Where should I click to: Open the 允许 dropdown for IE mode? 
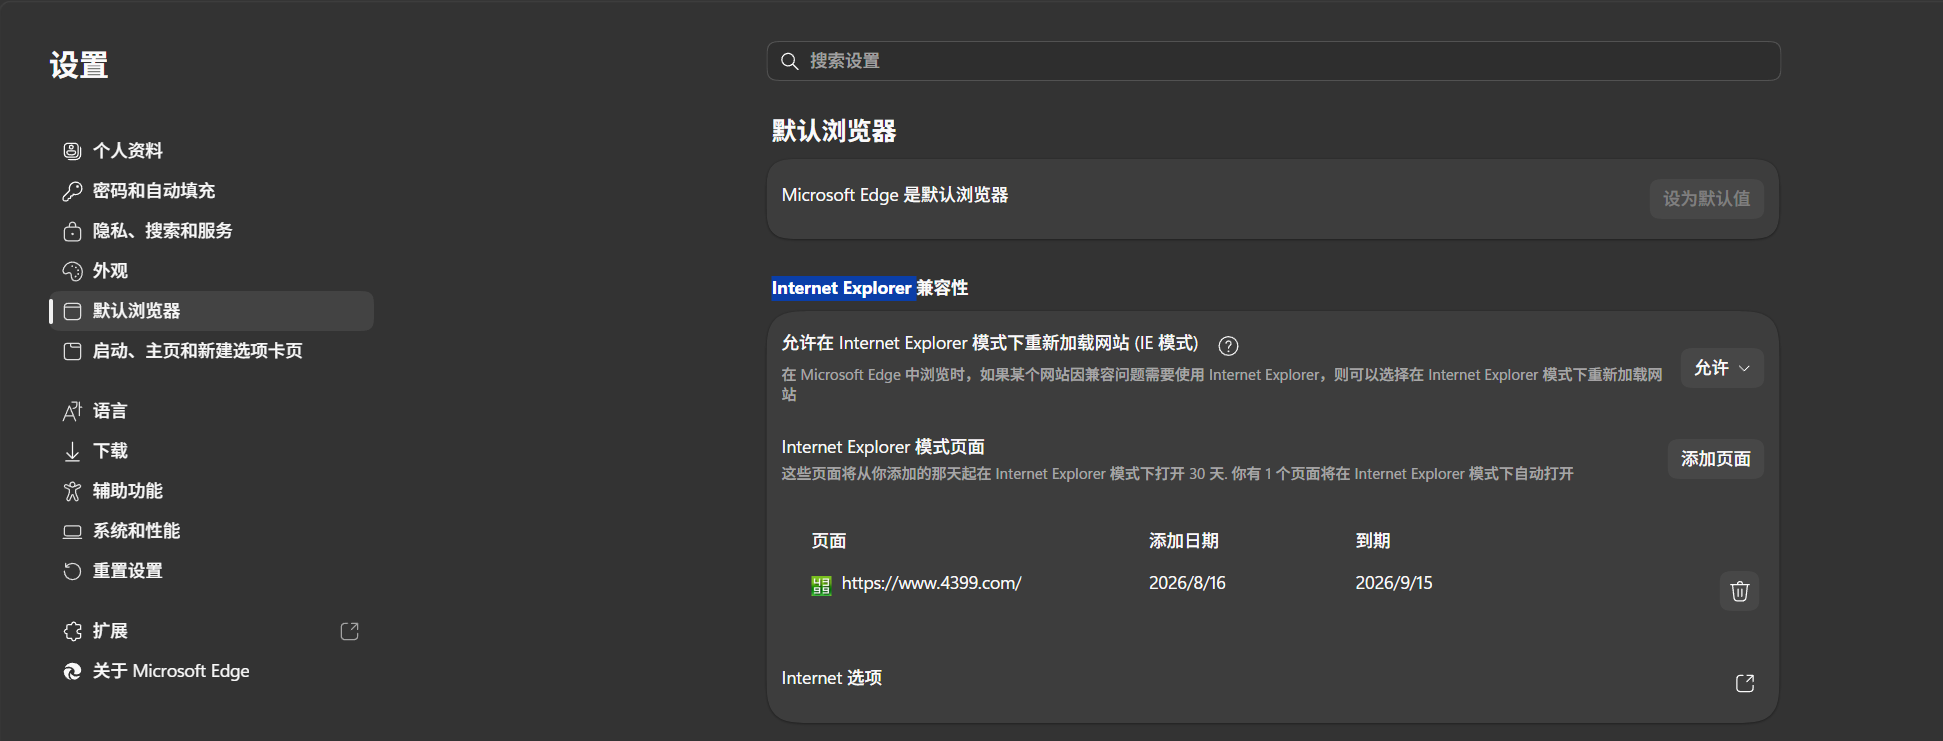point(1722,368)
